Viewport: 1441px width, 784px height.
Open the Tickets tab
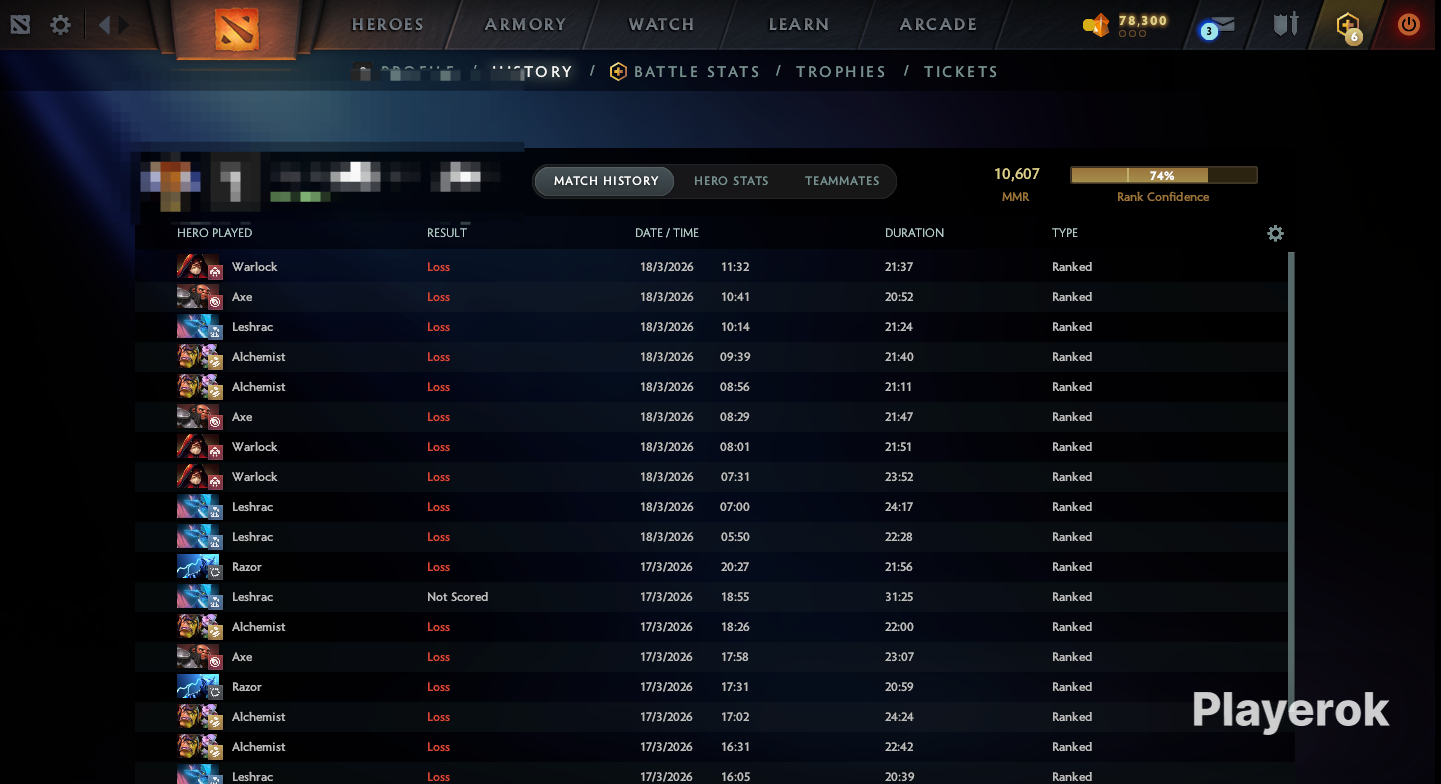point(961,72)
